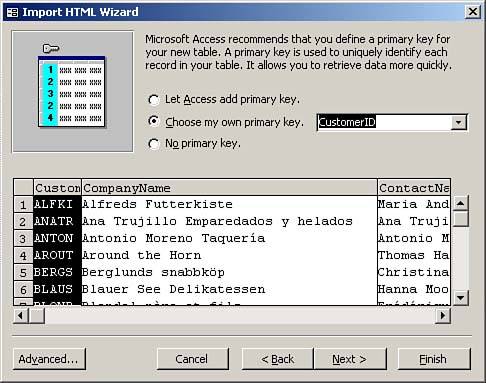Viewport: 486px width, 383px height.
Task: Click the Around the Horn cell
Action: click(229, 255)
